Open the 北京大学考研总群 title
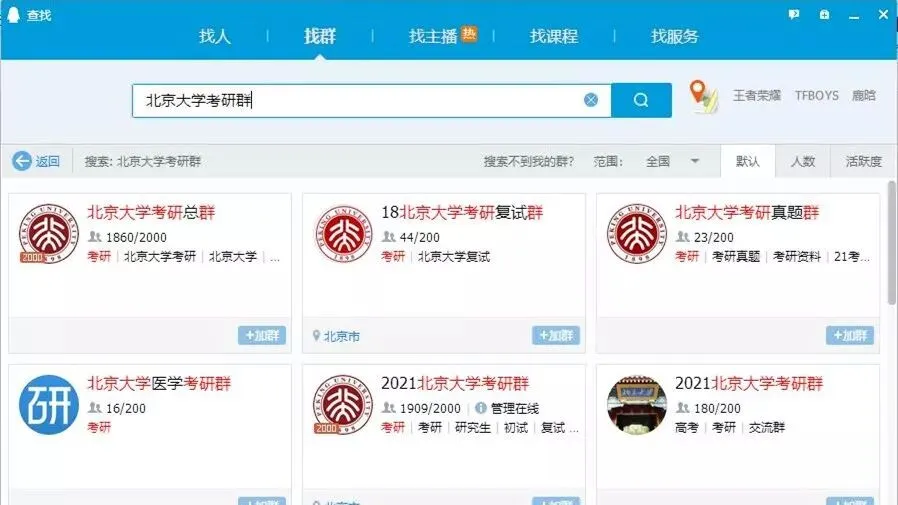 click(151, 212)
